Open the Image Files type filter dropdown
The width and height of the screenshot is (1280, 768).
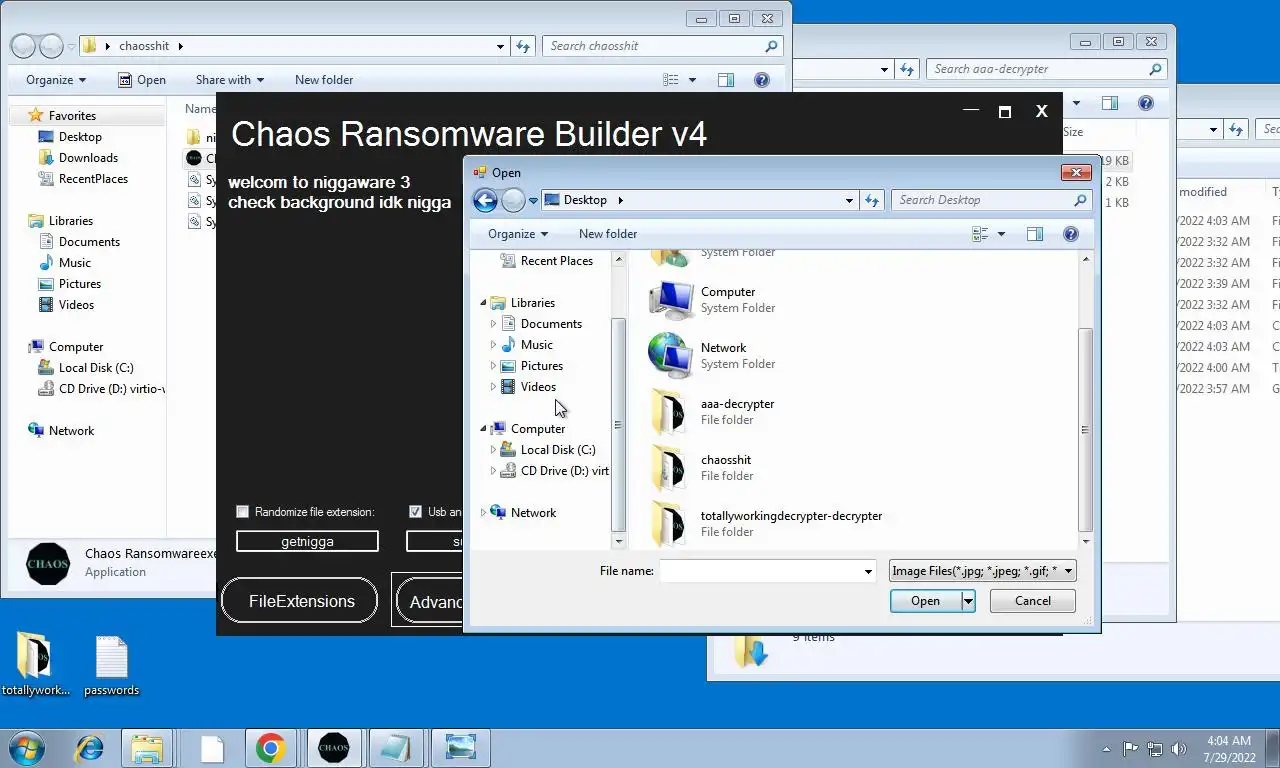[x=983, y=571]
